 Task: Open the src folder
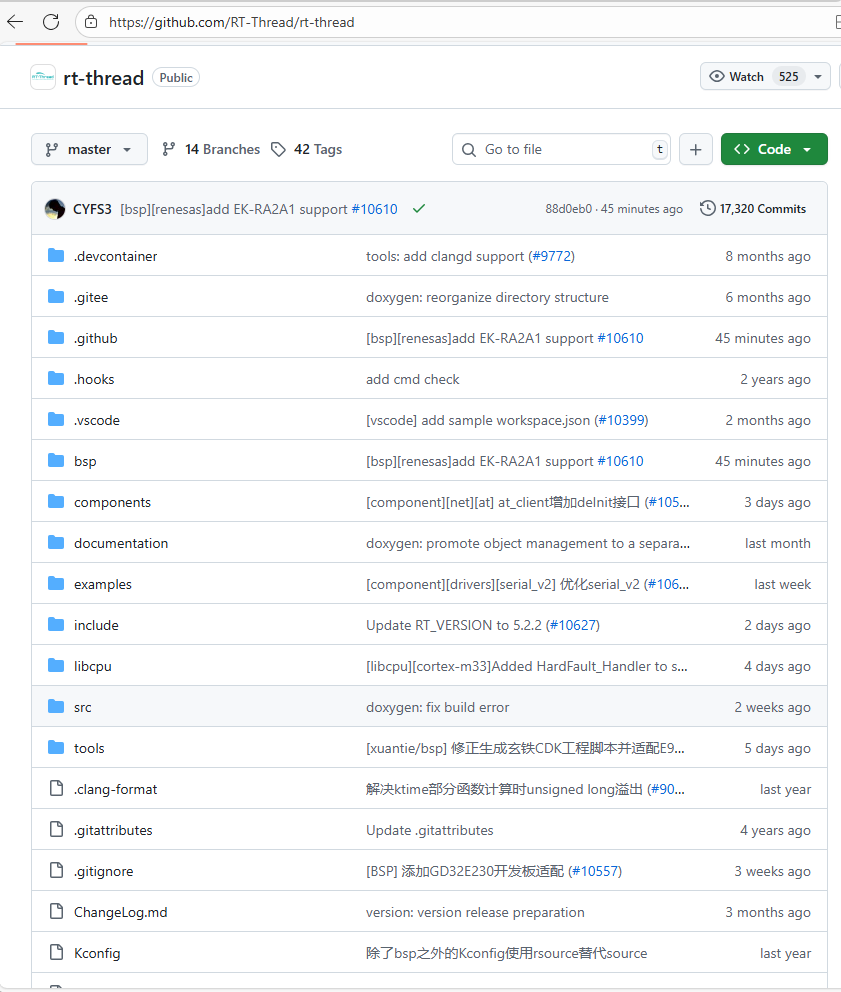point(82,707)
